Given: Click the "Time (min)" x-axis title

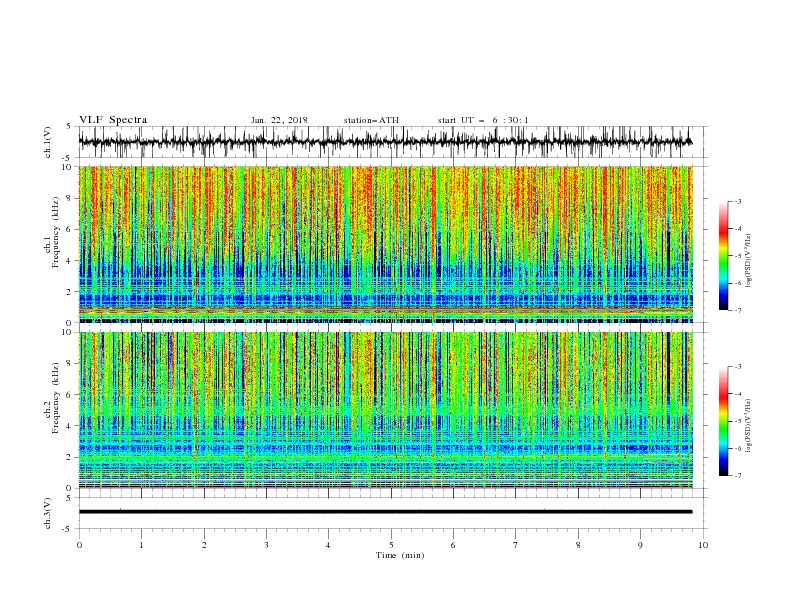Looking at the screenshot, I should click(400, 555).
